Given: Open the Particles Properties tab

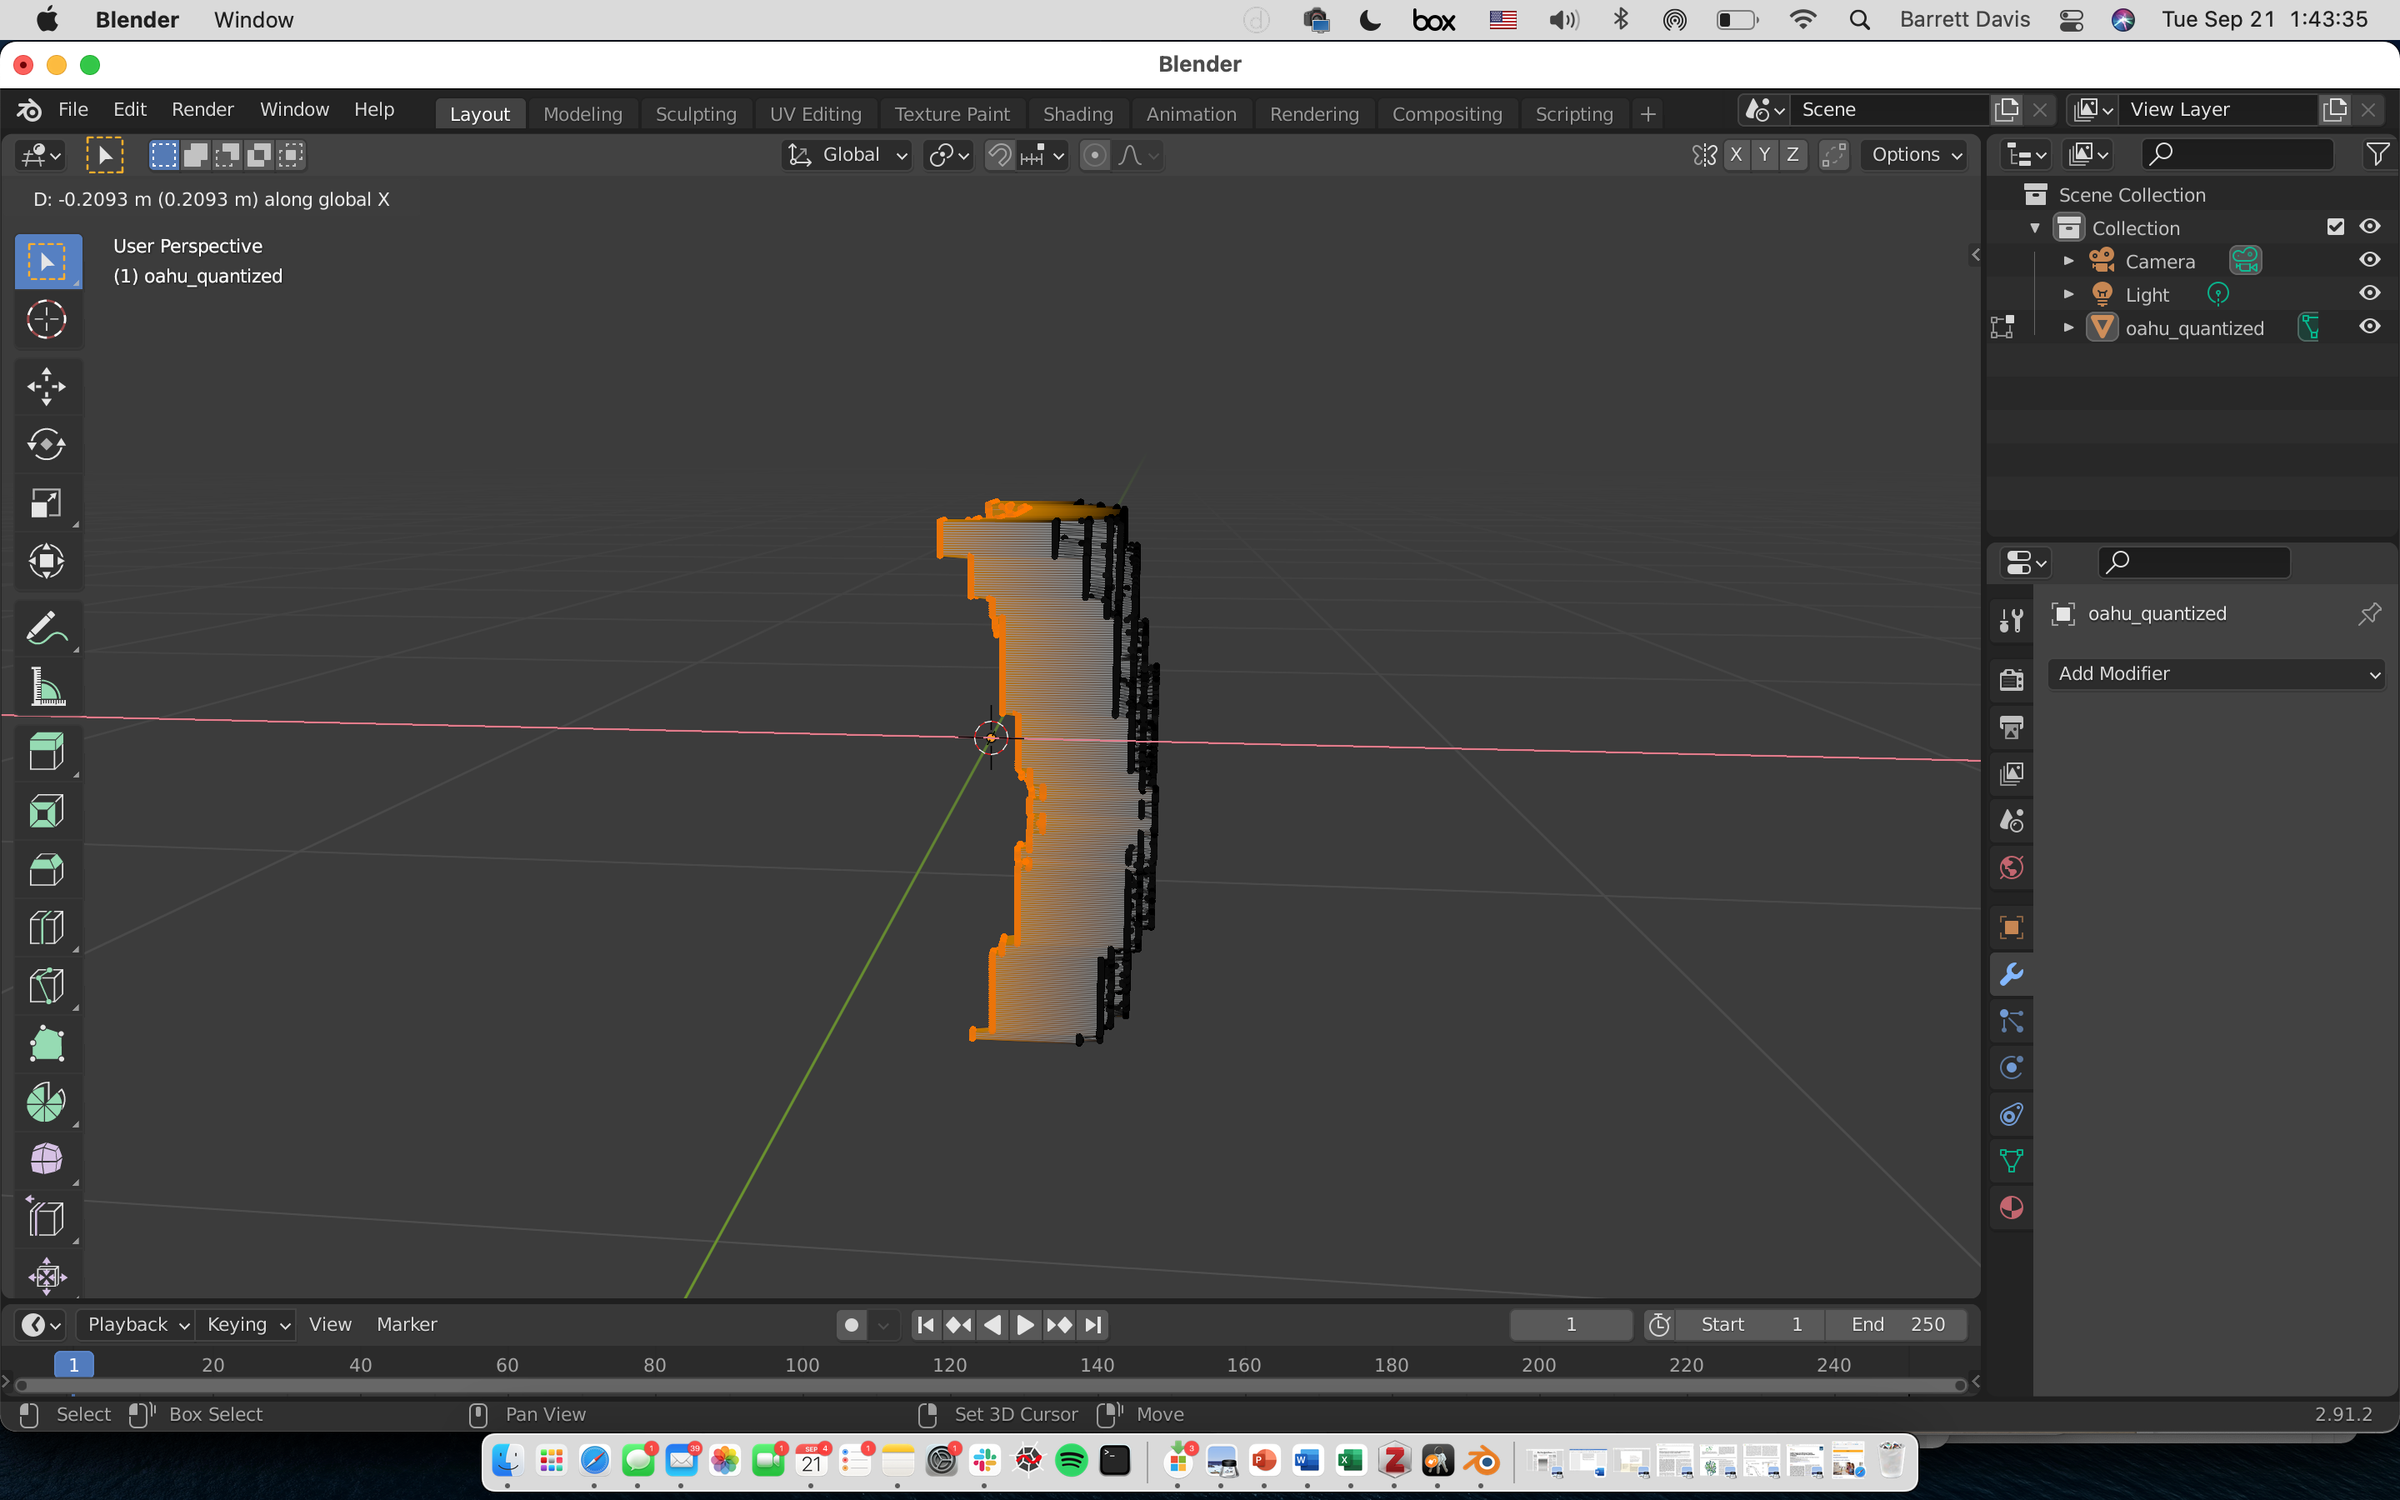Looking at the screenshot, I should click(2011, 1021).
